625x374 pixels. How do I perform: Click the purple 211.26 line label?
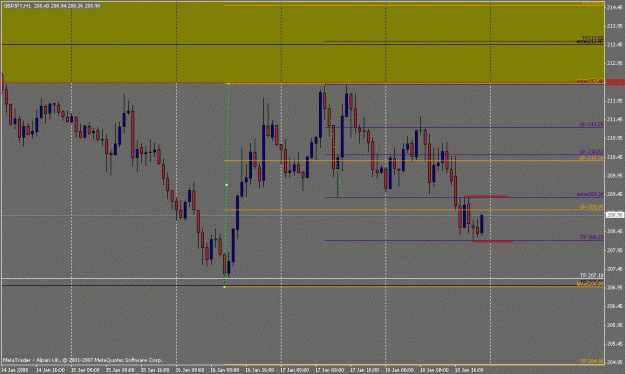coord(592,124)
